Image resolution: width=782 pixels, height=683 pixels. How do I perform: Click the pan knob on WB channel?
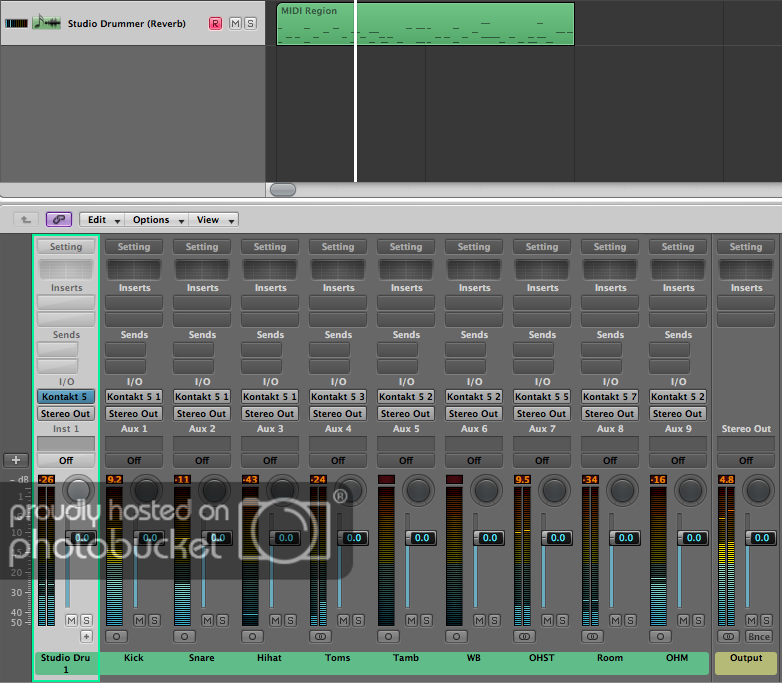coord(486,490)
